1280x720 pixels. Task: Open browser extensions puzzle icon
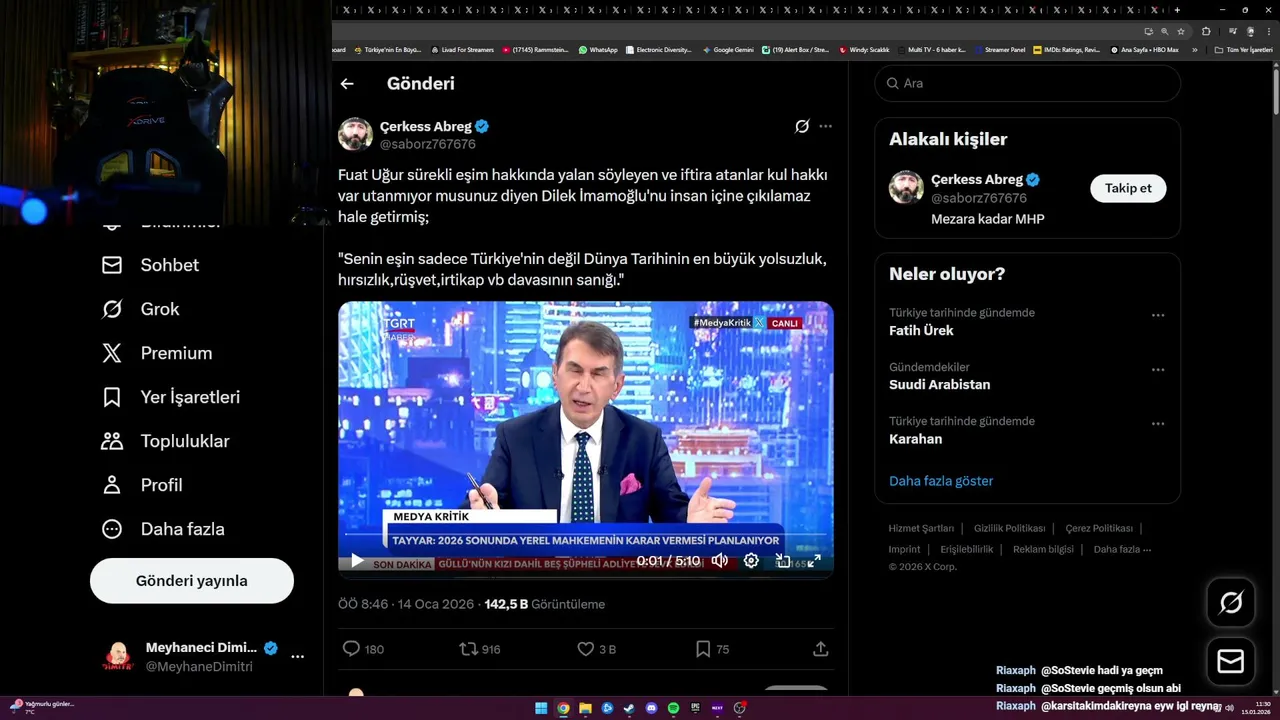(1206, 31)
